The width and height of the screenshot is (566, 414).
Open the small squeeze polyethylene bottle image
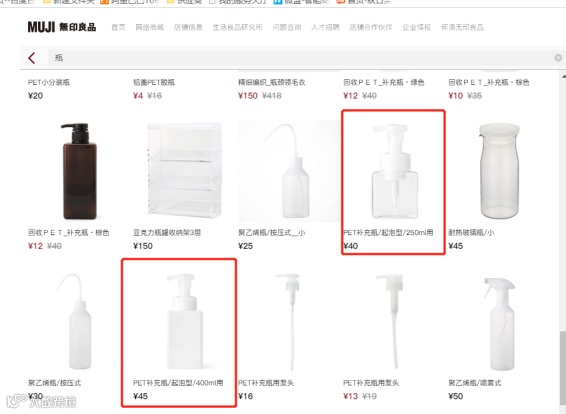[289, 170]
